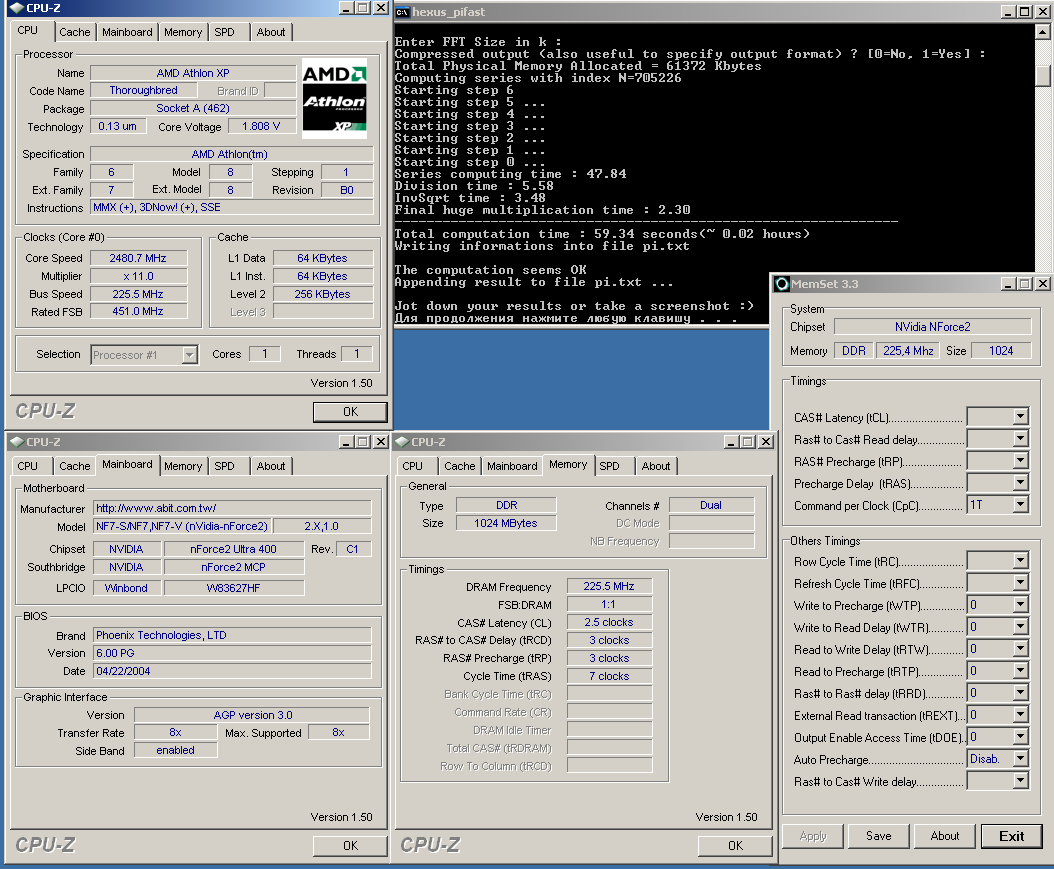Open Auto Precharge dropdown

point(1020,759)
